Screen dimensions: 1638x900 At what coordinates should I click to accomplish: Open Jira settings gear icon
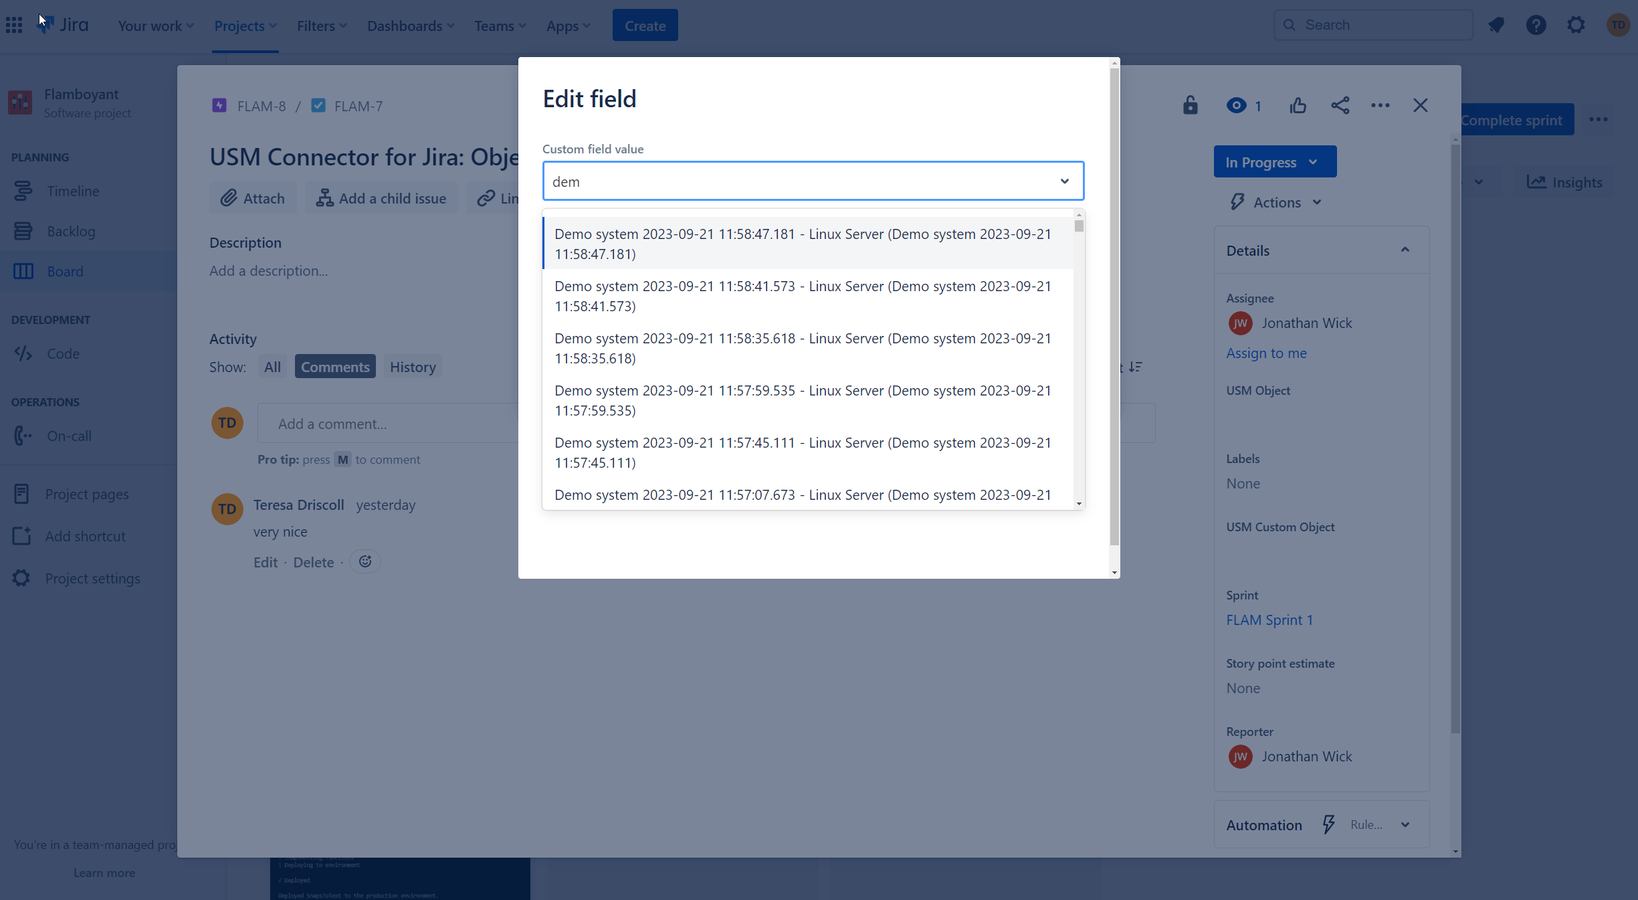pos(1576,25)
